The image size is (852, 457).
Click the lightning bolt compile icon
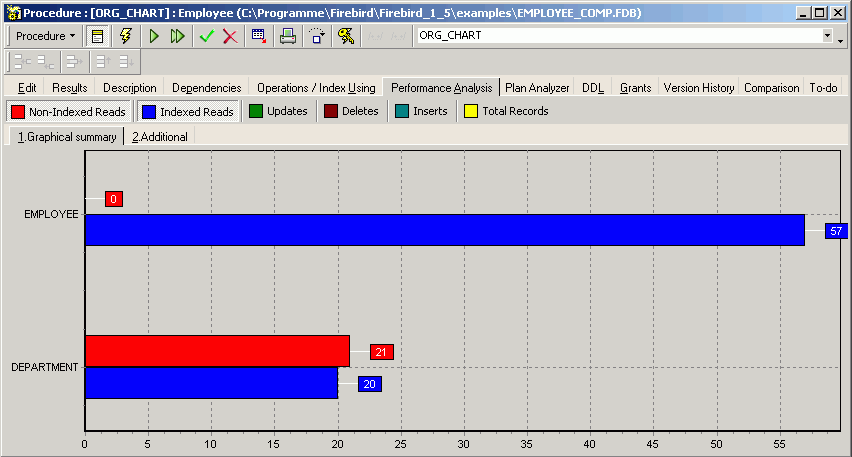126,36
